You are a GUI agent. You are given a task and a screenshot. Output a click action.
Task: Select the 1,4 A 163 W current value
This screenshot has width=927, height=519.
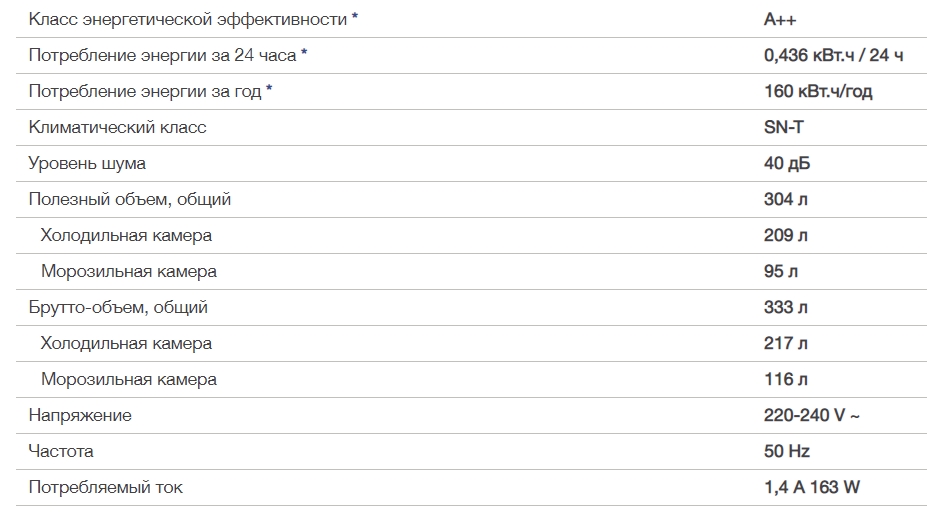click(x=811, y=488)
